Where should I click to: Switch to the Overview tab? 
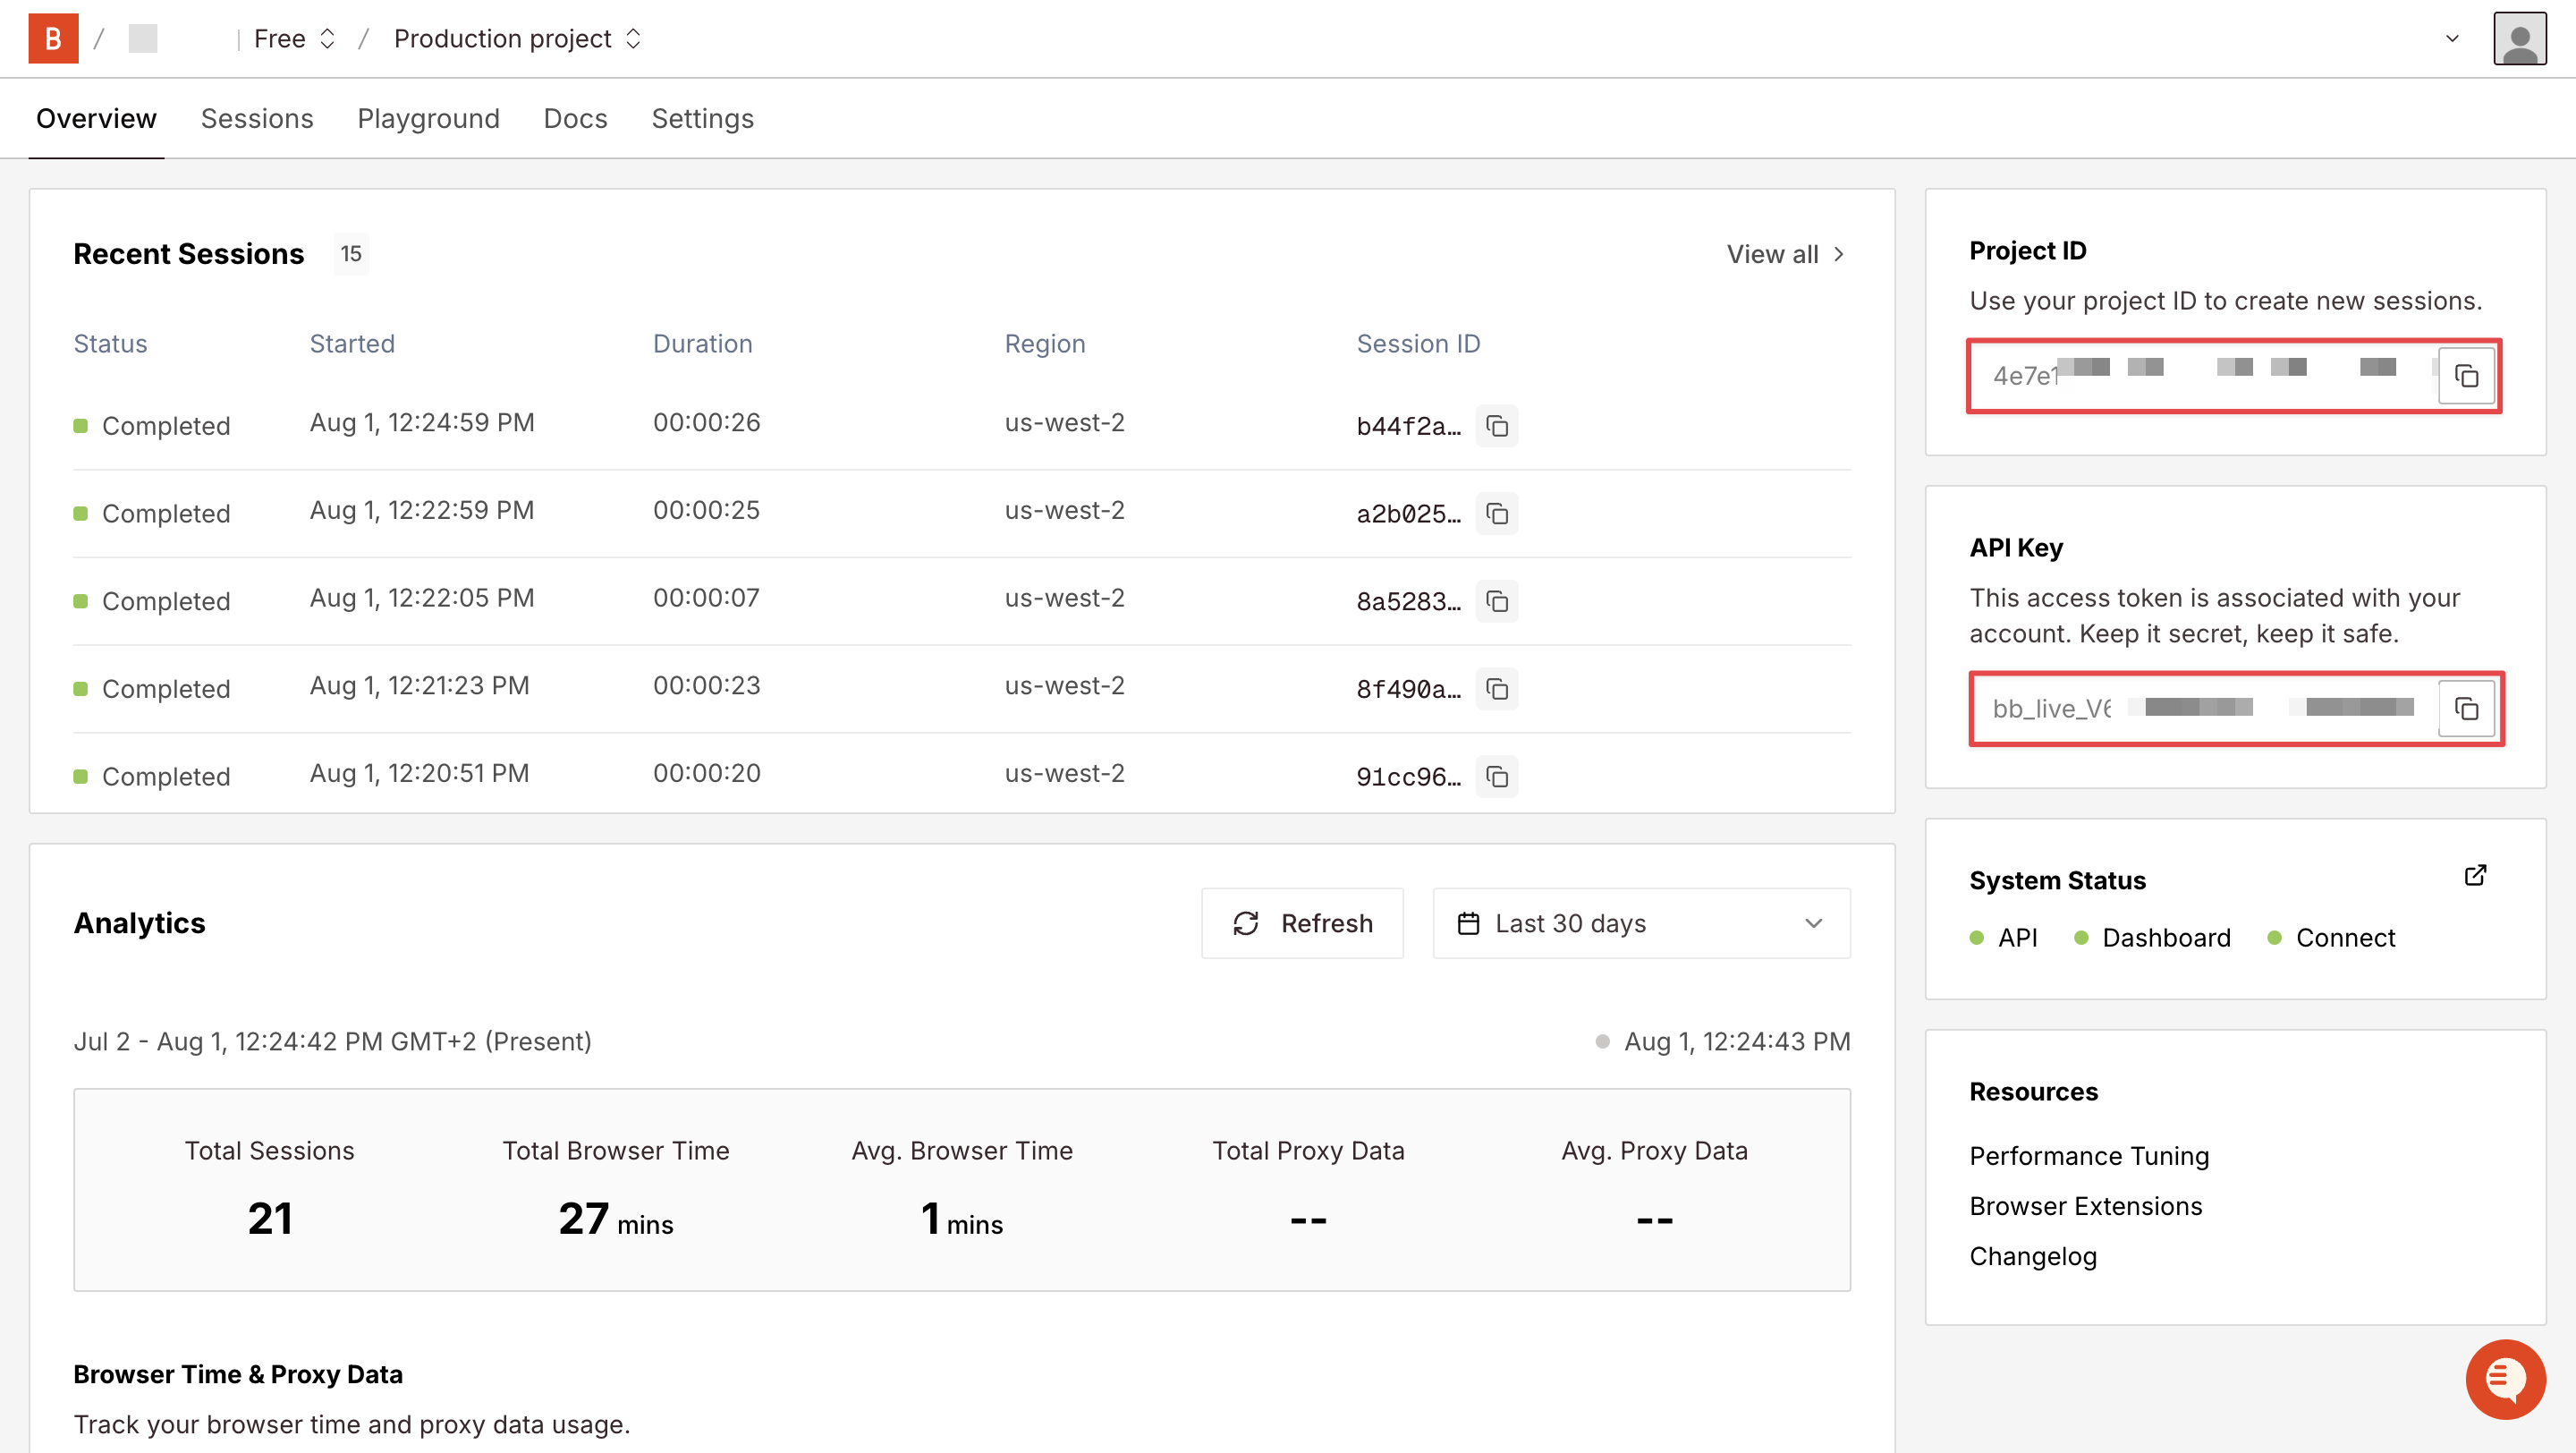(96, 118)
